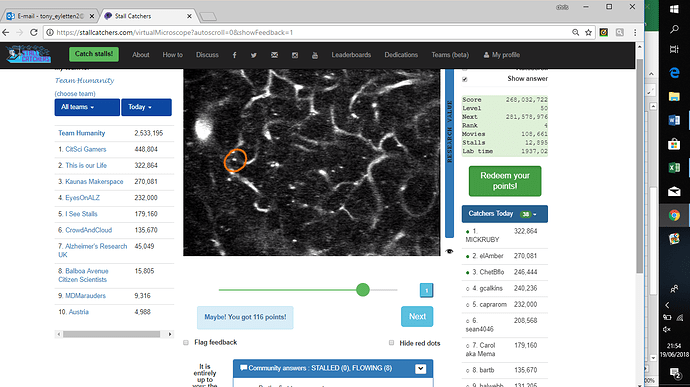Screen dimensions: 690x387
Task: Open Task View in taskbar
Action: [x=674, y=49]
